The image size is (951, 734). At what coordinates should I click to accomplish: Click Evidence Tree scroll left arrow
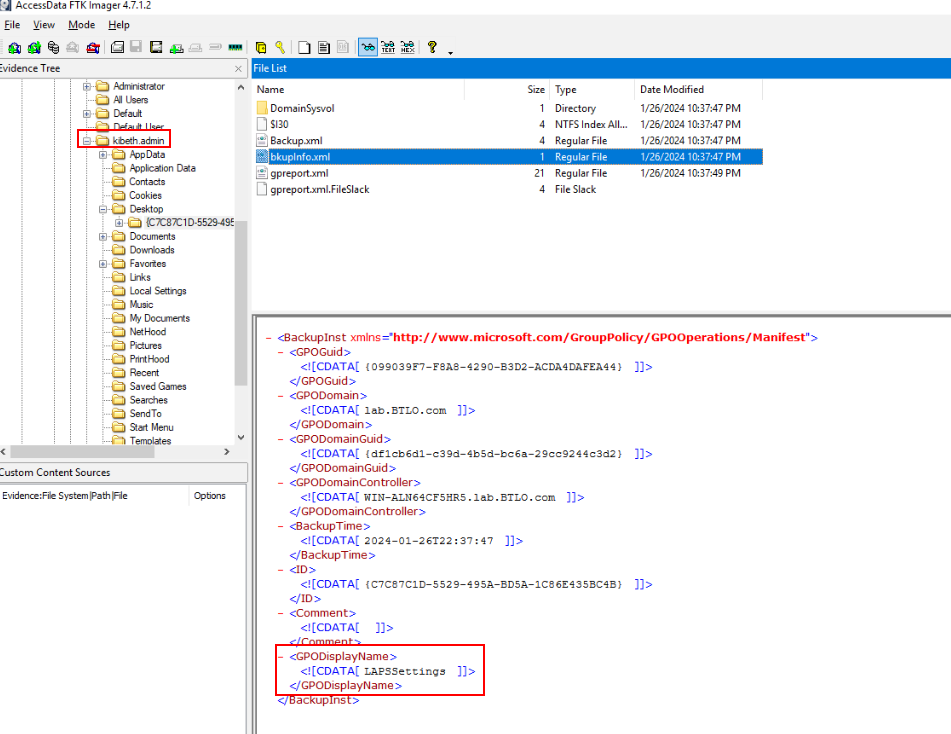(4, 452)
